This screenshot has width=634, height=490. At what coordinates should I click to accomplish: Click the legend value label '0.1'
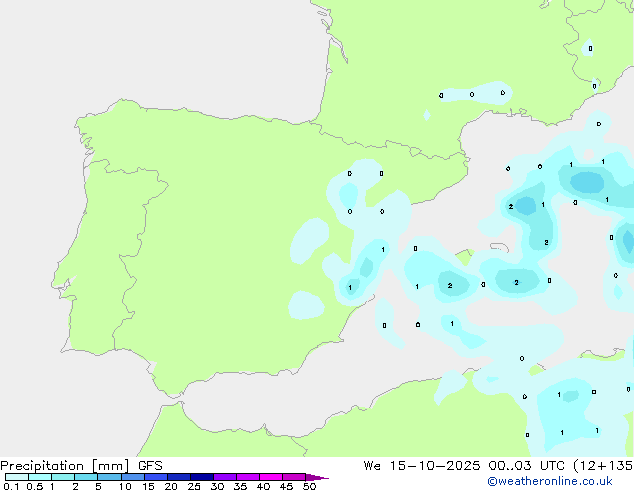(x=11, y=486)
